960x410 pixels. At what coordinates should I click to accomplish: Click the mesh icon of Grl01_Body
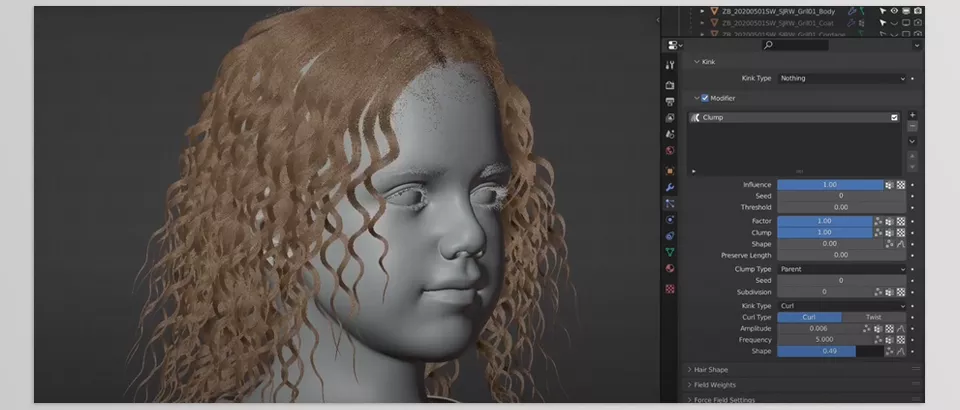tap(714, 11)
